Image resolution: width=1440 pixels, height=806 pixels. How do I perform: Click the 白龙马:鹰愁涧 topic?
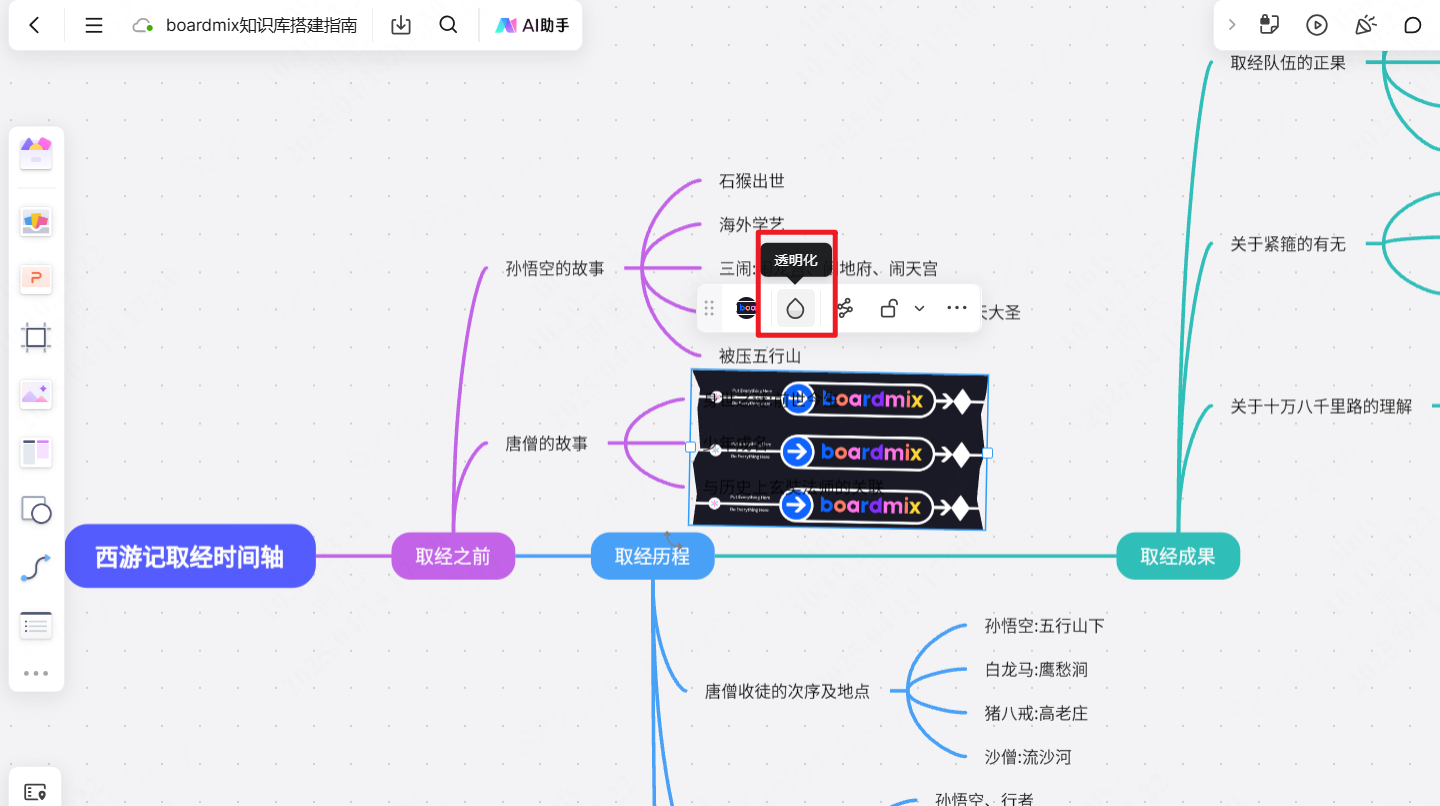[1036, 670]
